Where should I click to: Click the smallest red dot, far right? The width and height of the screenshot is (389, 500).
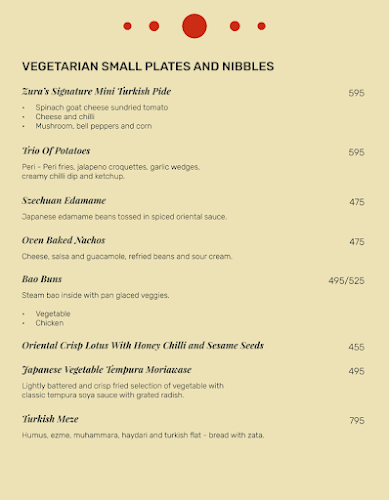(261, 26)
